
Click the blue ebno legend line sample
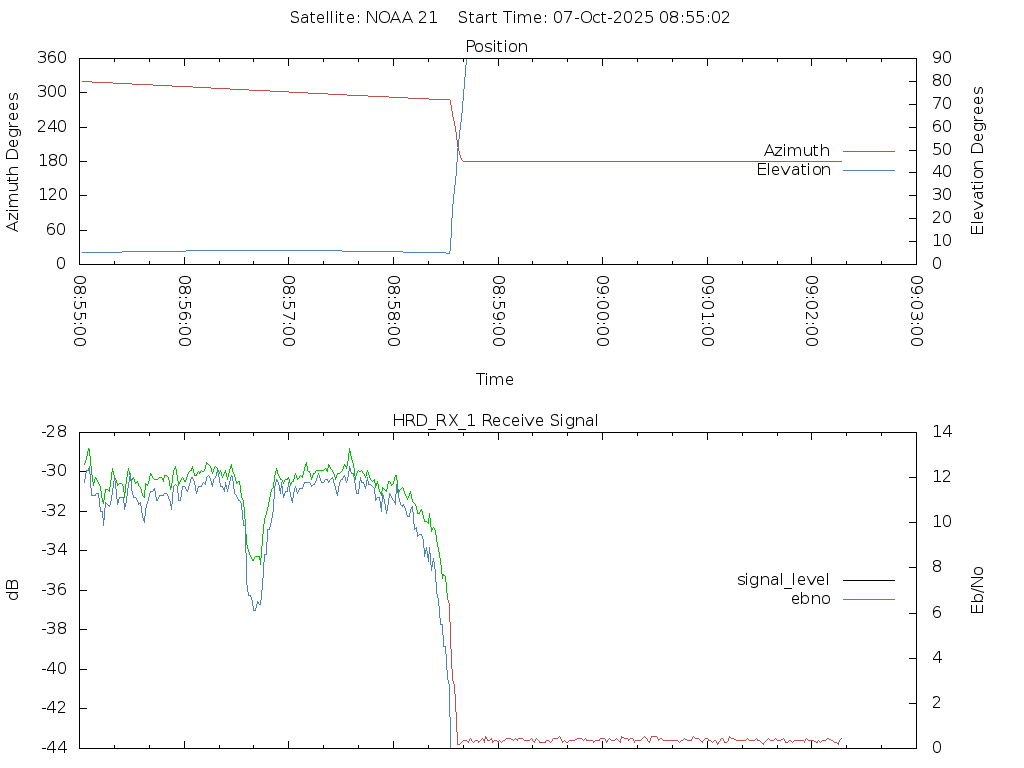pyautogui.click(x=868, y=599)
